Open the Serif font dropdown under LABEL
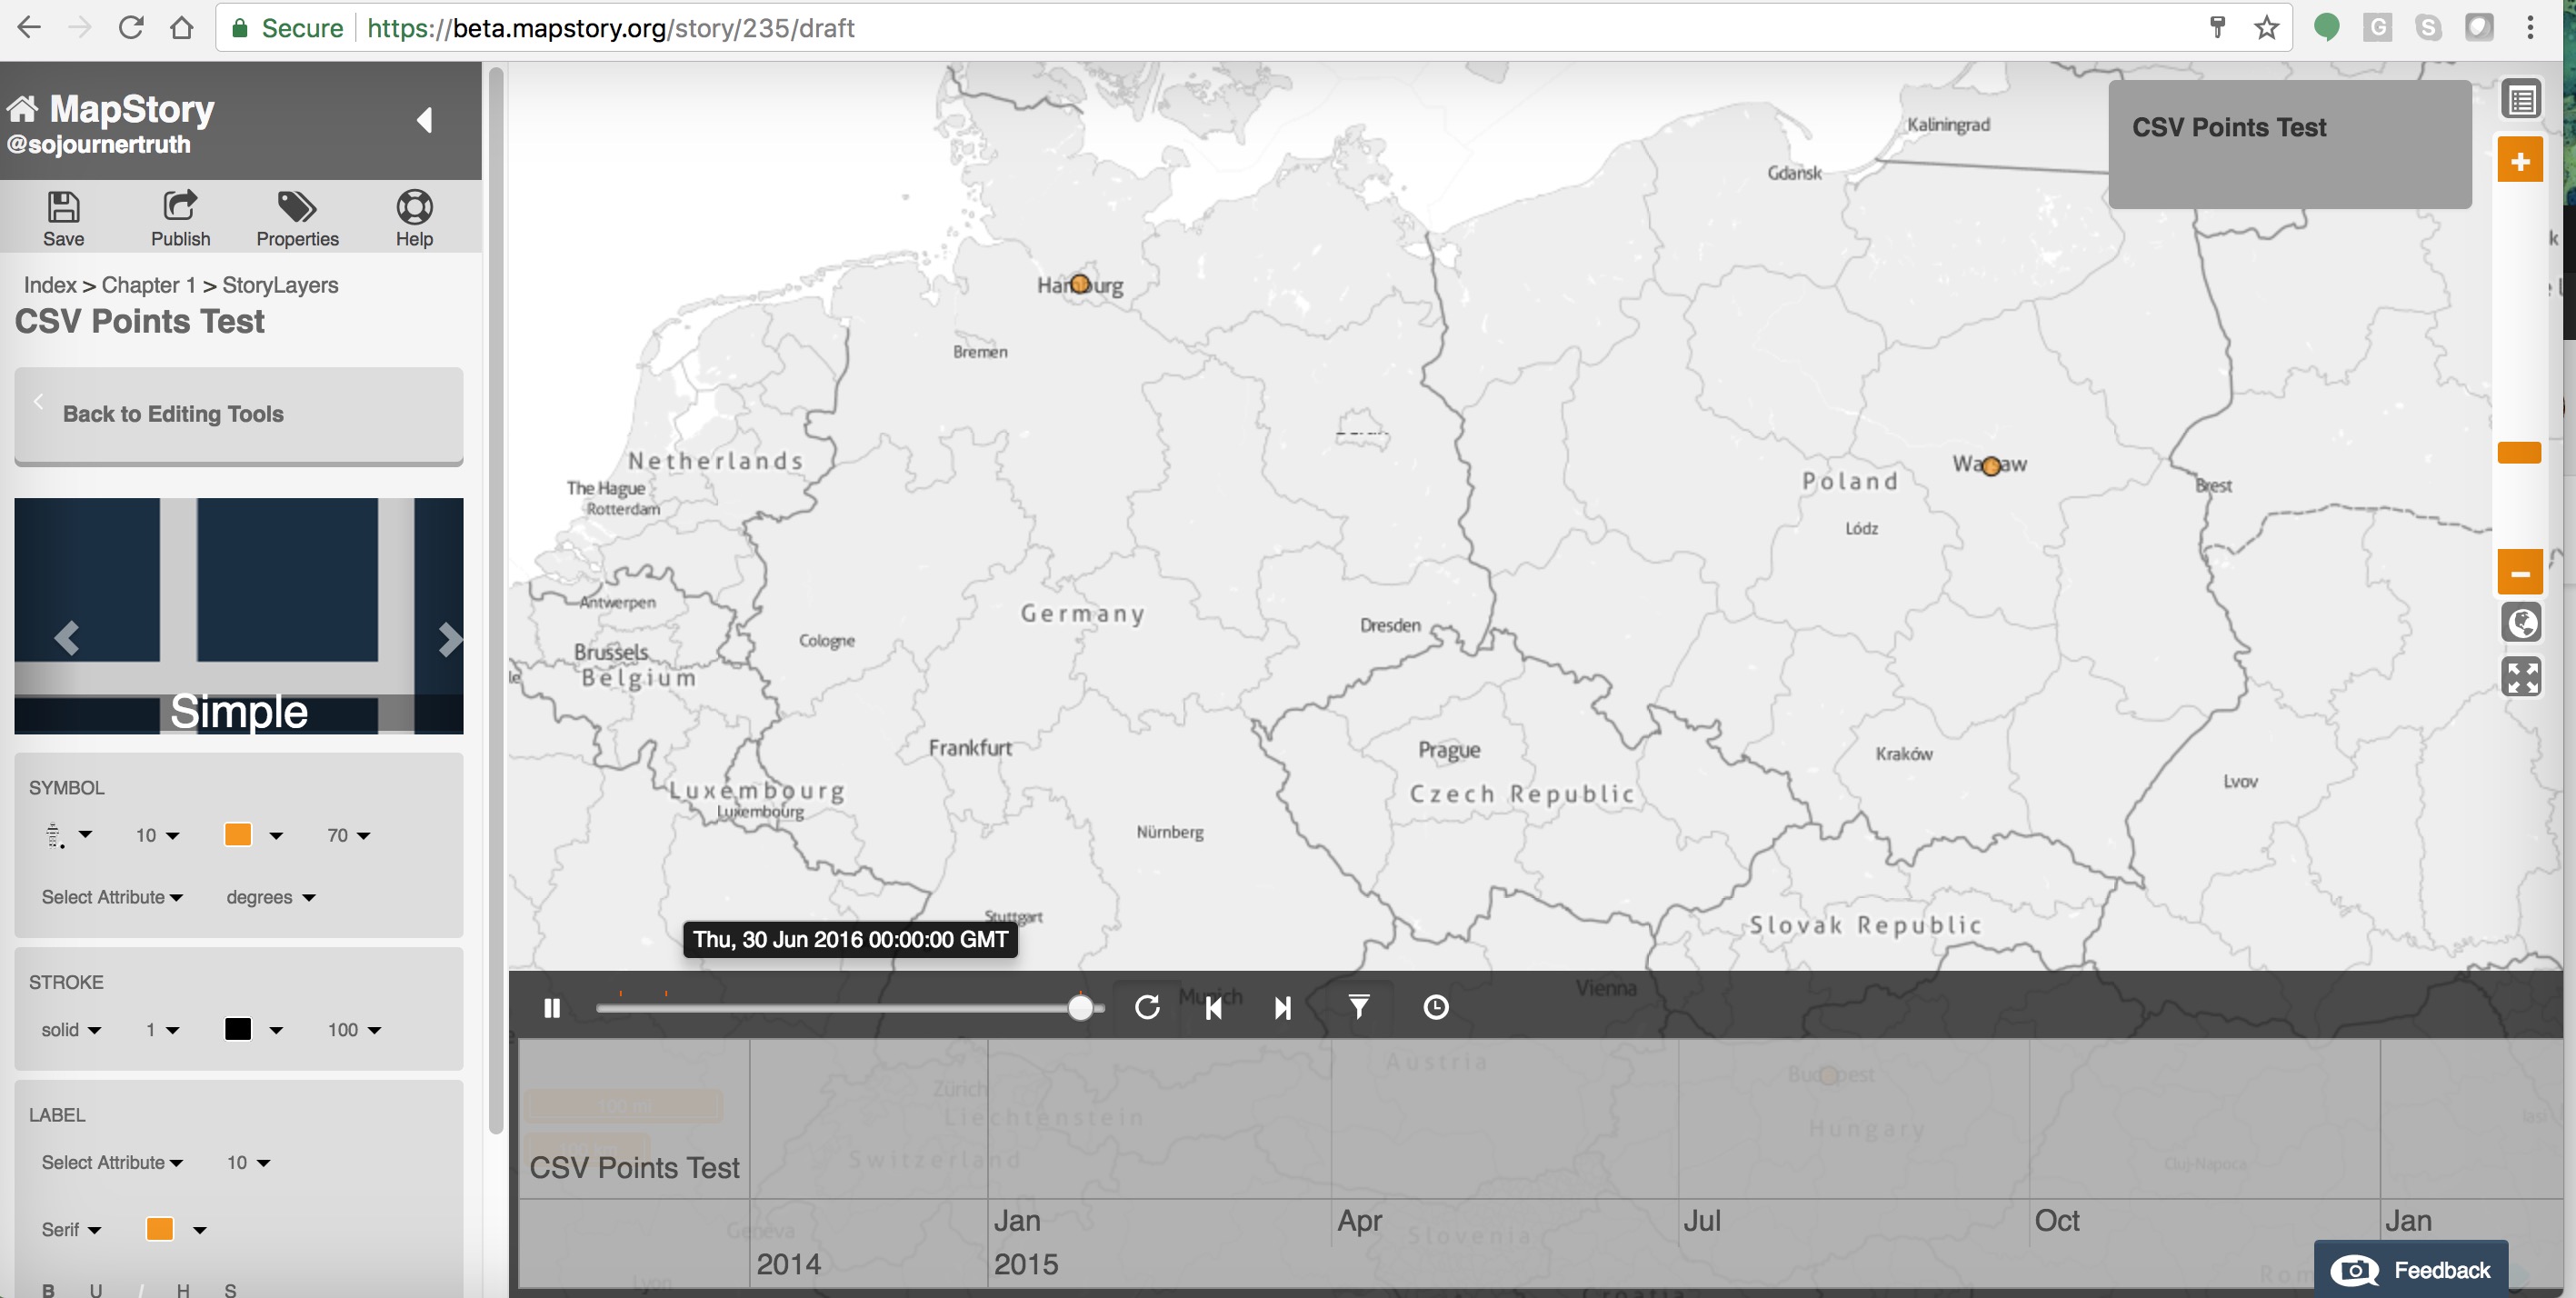Image resolution: width=2576 pixels, height=1298 pixels. 70,1229
